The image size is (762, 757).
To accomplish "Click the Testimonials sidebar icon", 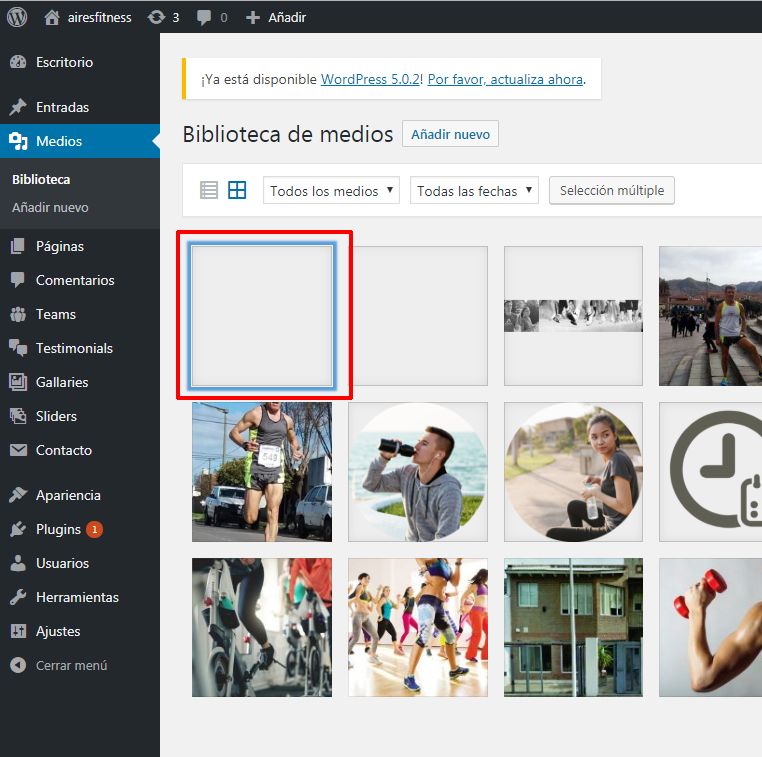I will click(x=18, y=348).
